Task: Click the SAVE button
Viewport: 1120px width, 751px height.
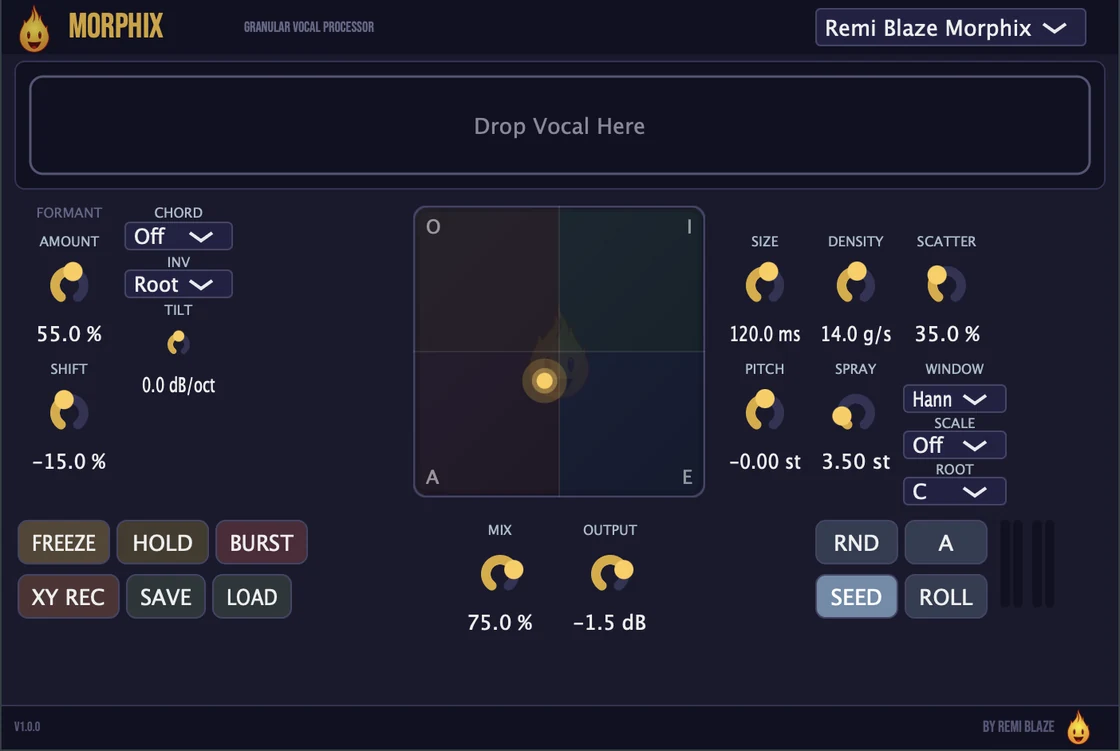Action: pos(166,597)
